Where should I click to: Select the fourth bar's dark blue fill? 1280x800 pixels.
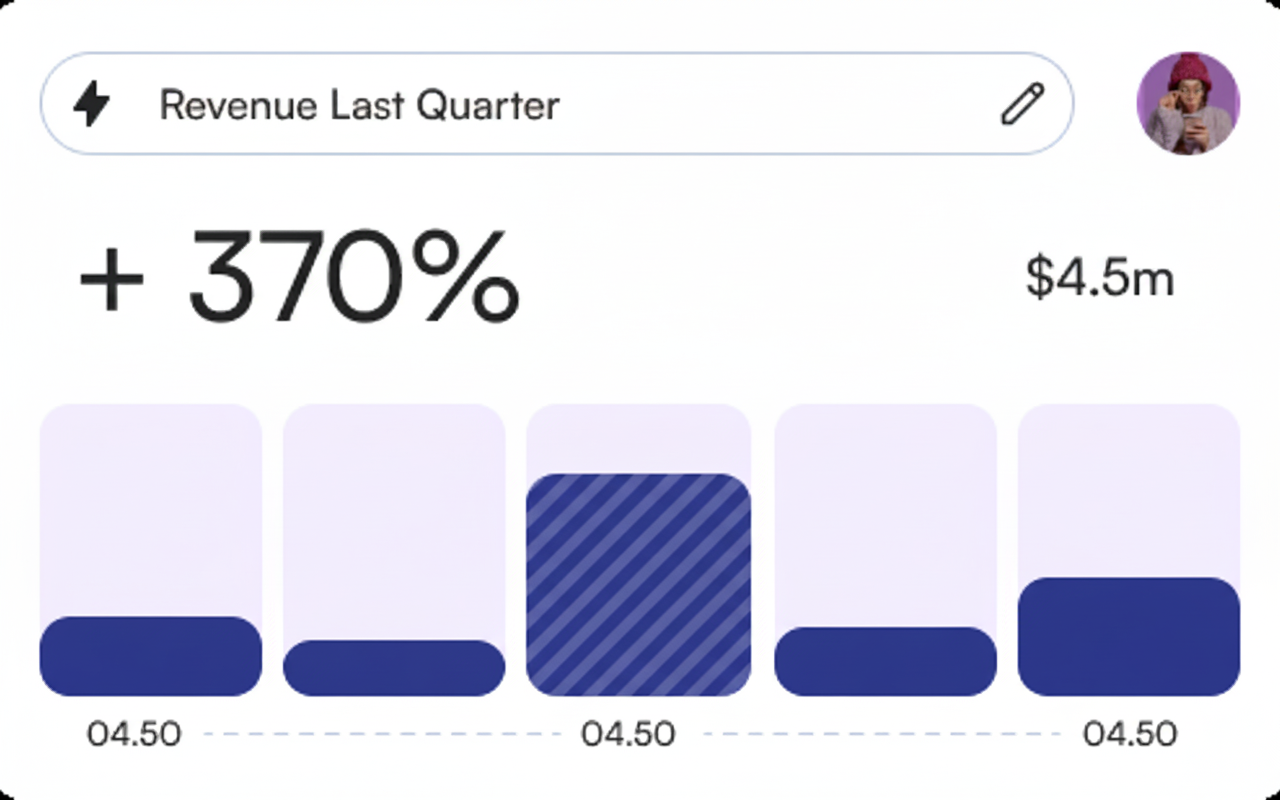tap(885, 661)
